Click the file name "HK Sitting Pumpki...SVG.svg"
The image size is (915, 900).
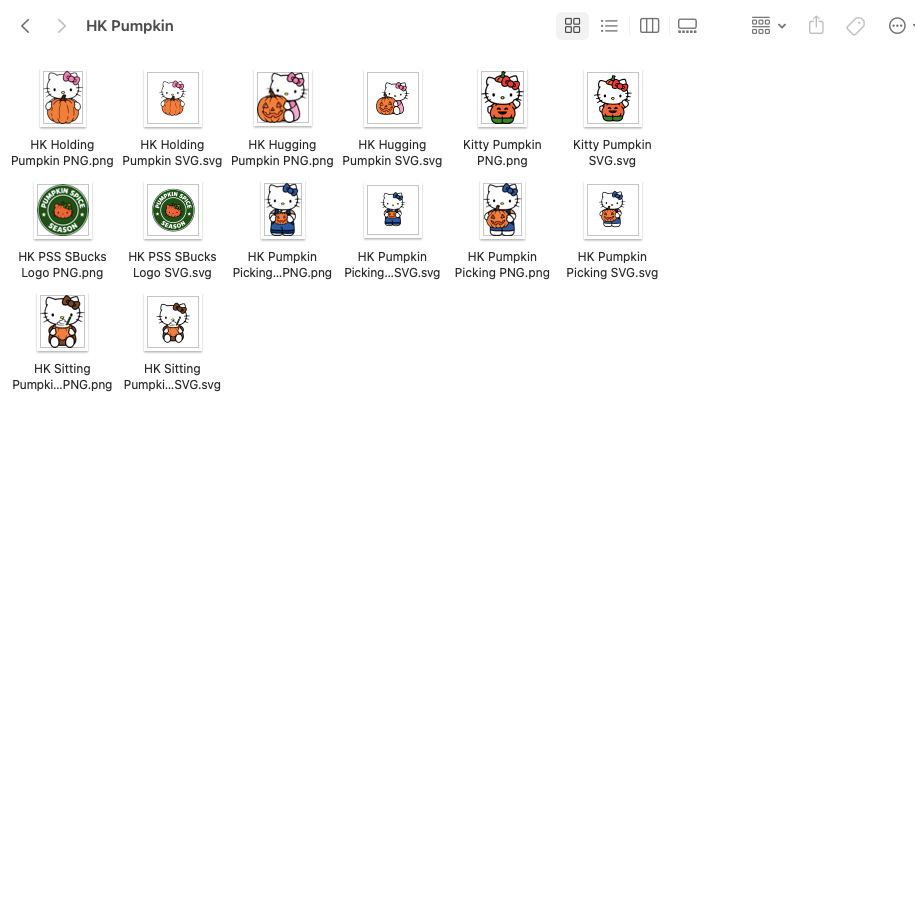(172, 377)
